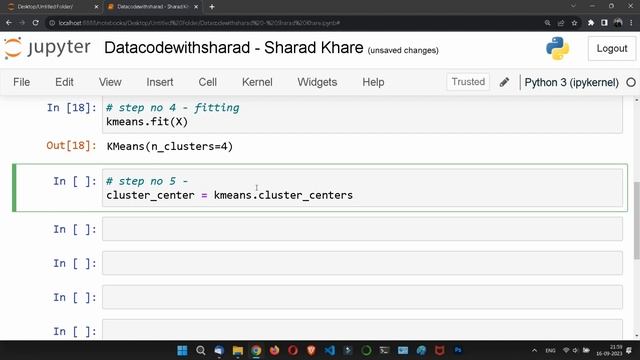
Task: Open the Insert menu
Action: (160, 82)
